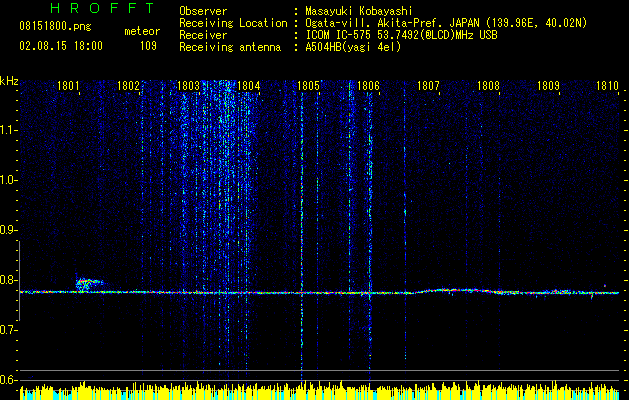Click the Receiving antenna label
Viewport: 629px width, 400px height.
click(x=230, y=47)
